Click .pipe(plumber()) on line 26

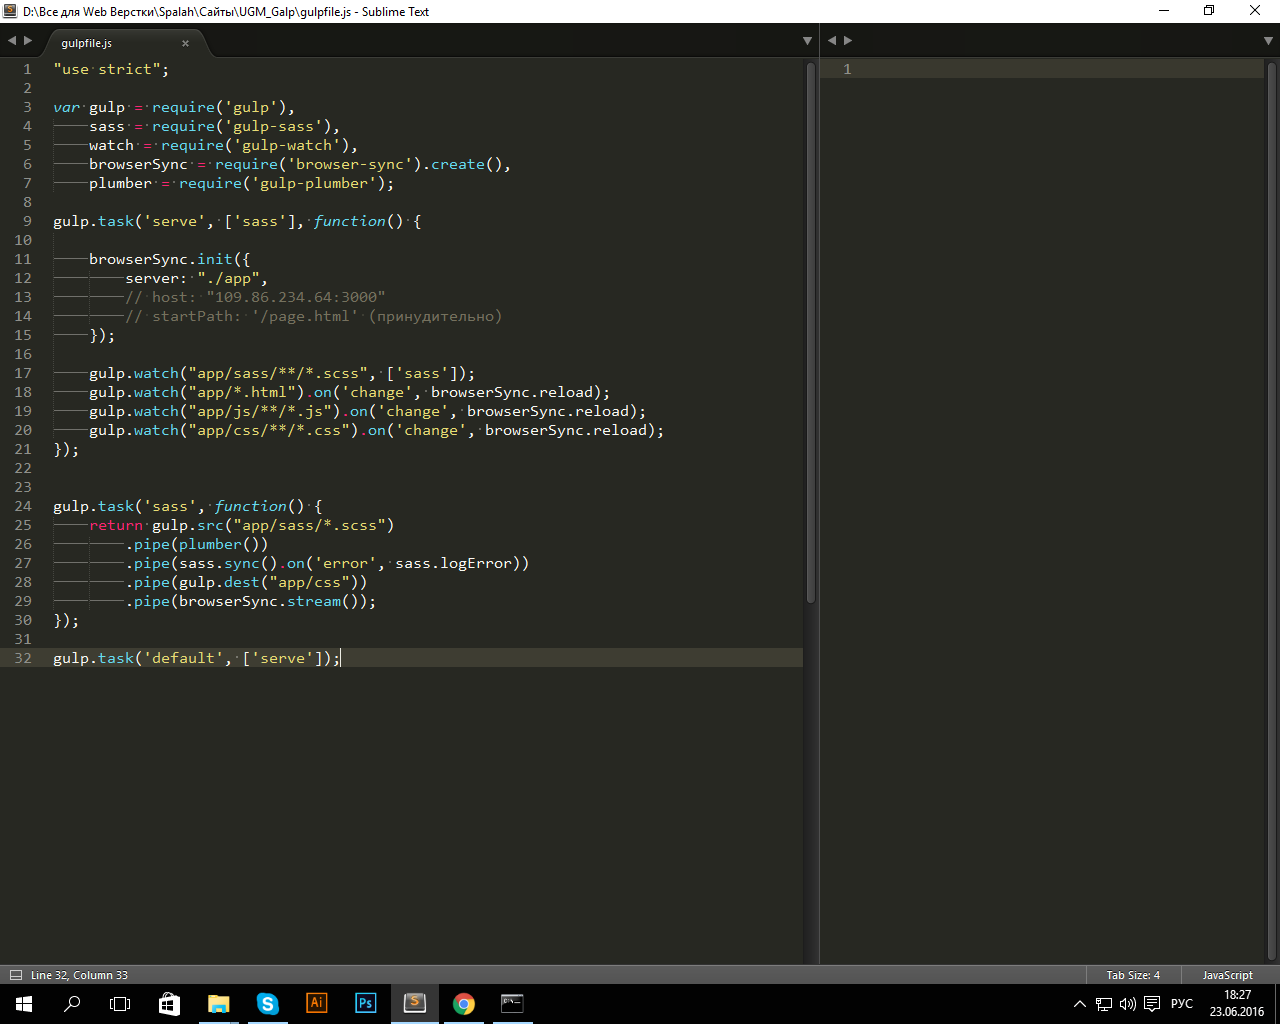197,544
